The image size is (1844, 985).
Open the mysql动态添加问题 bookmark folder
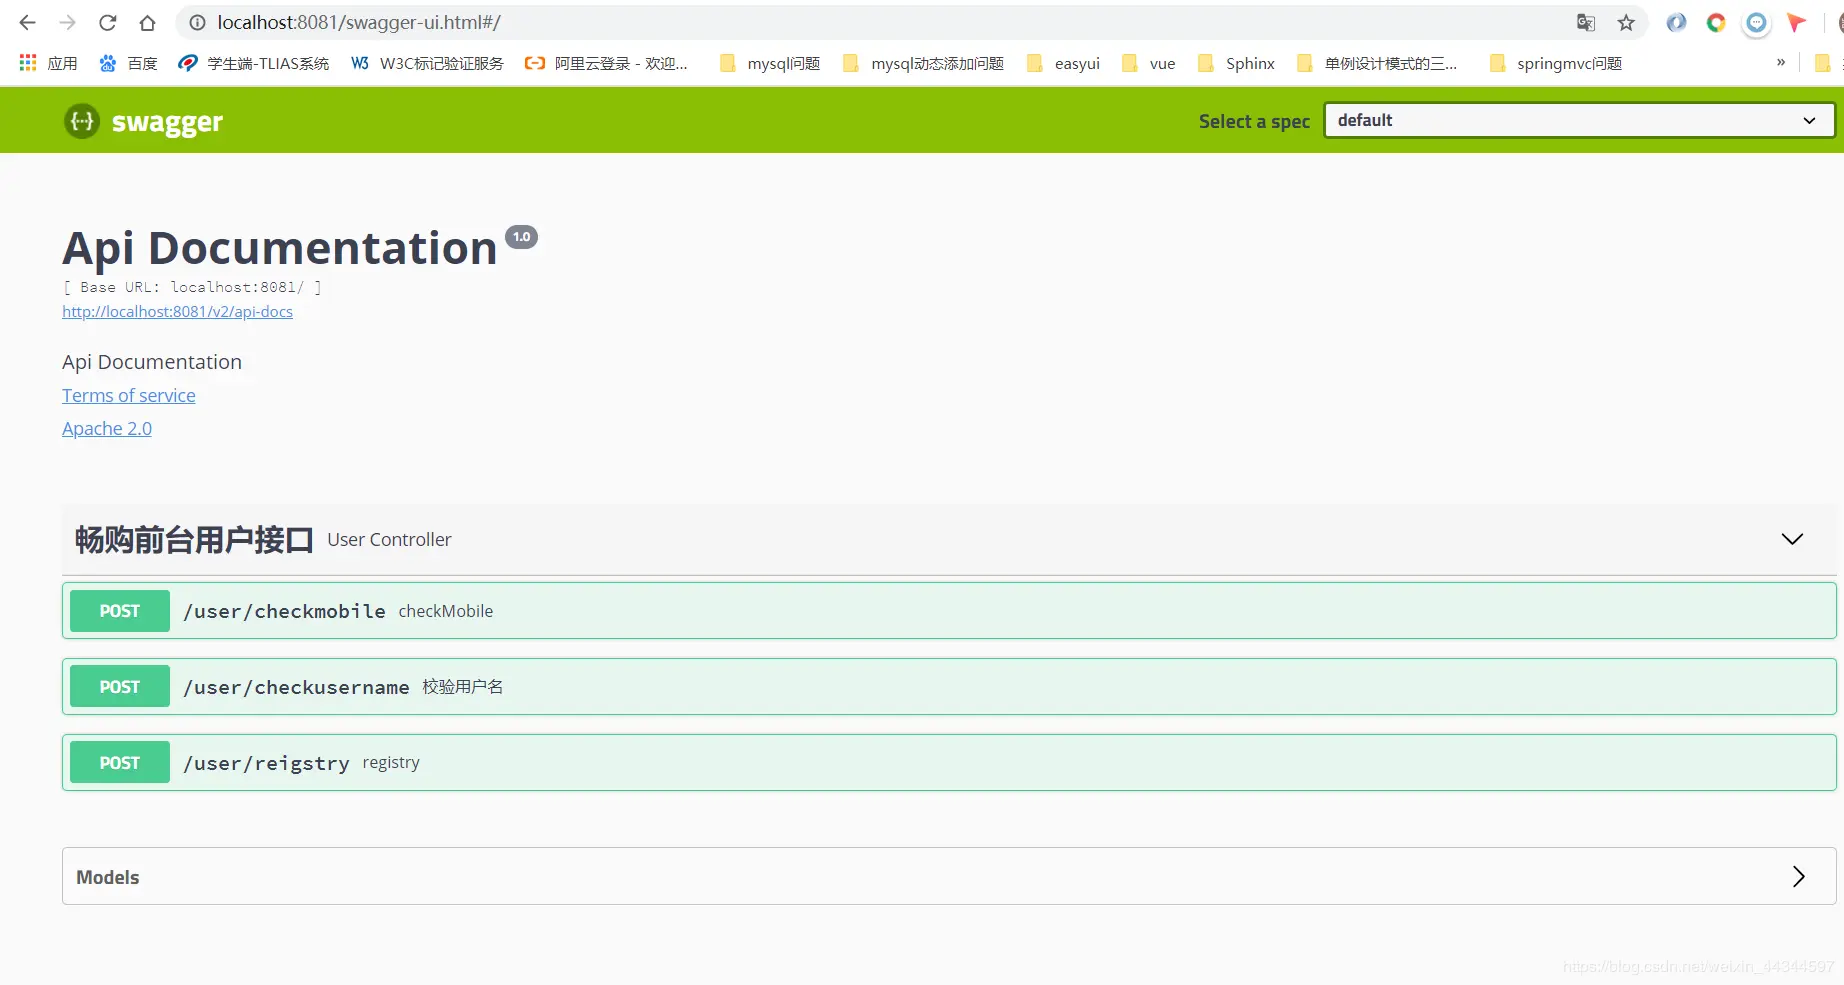[x=923, y=63]
